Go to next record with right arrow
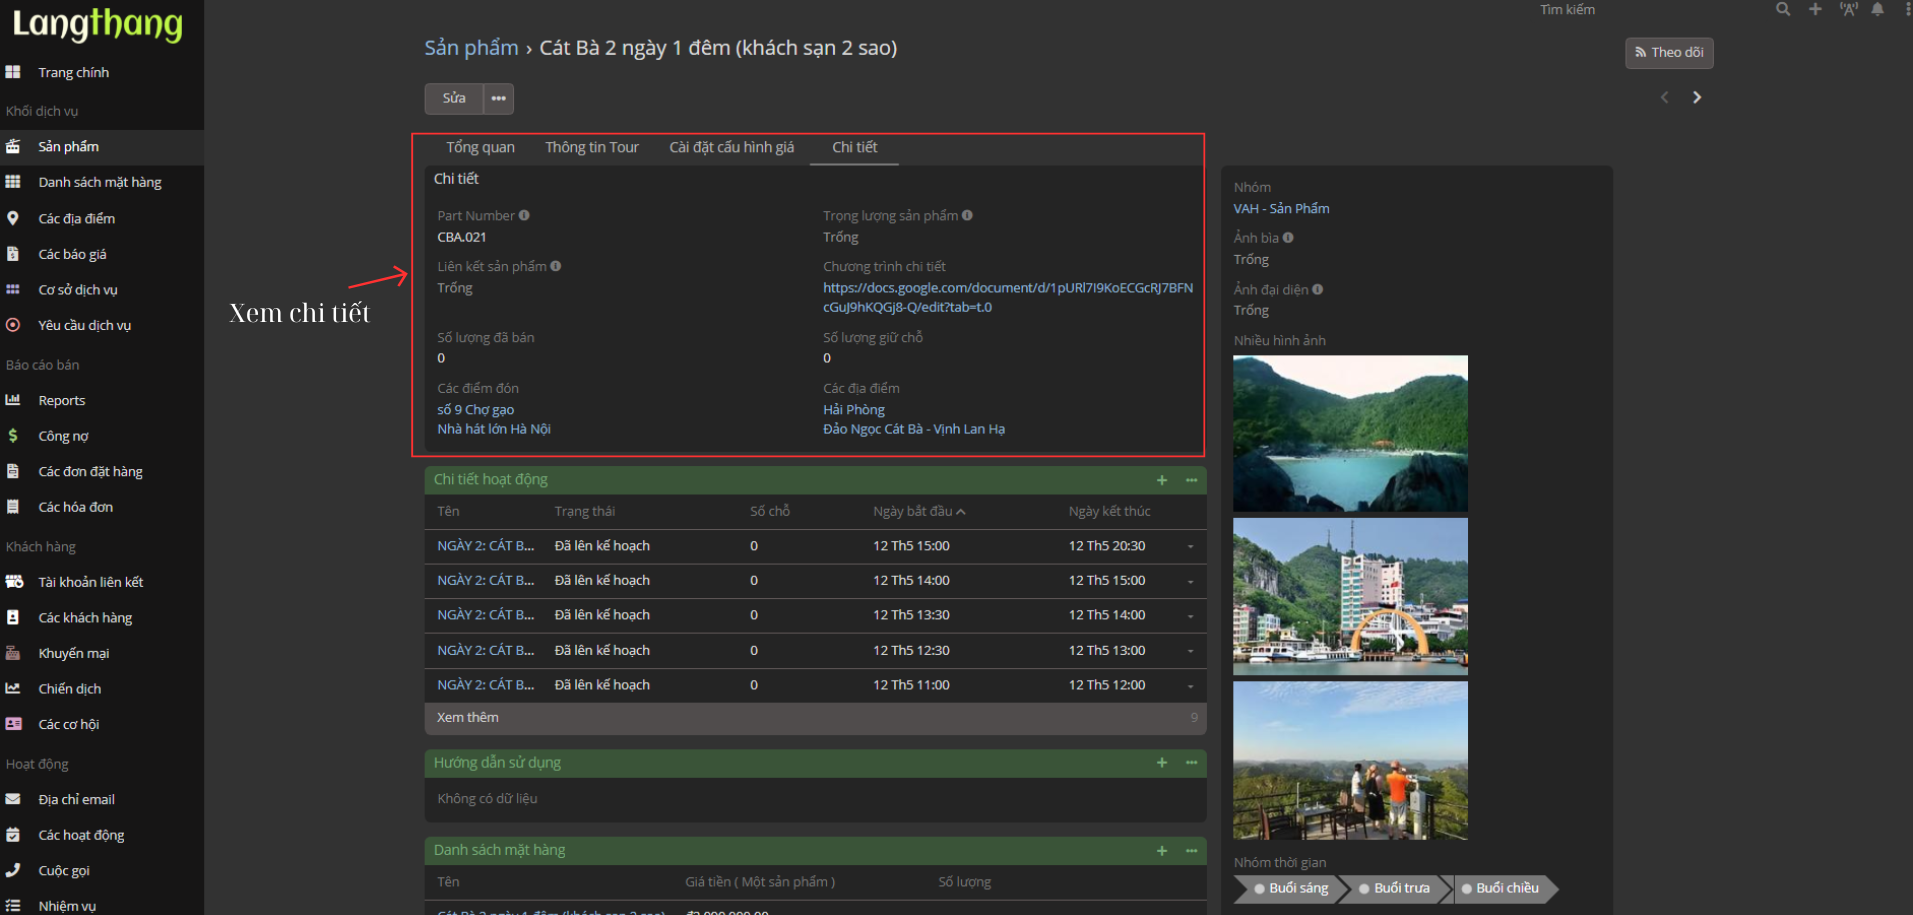Viewport: 1913px width, 915px height. [1697, 97]
